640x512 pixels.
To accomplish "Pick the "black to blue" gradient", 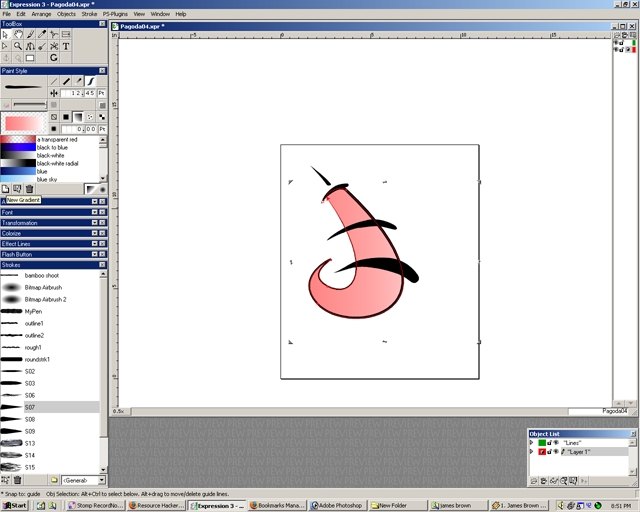I will coord(50,147).
